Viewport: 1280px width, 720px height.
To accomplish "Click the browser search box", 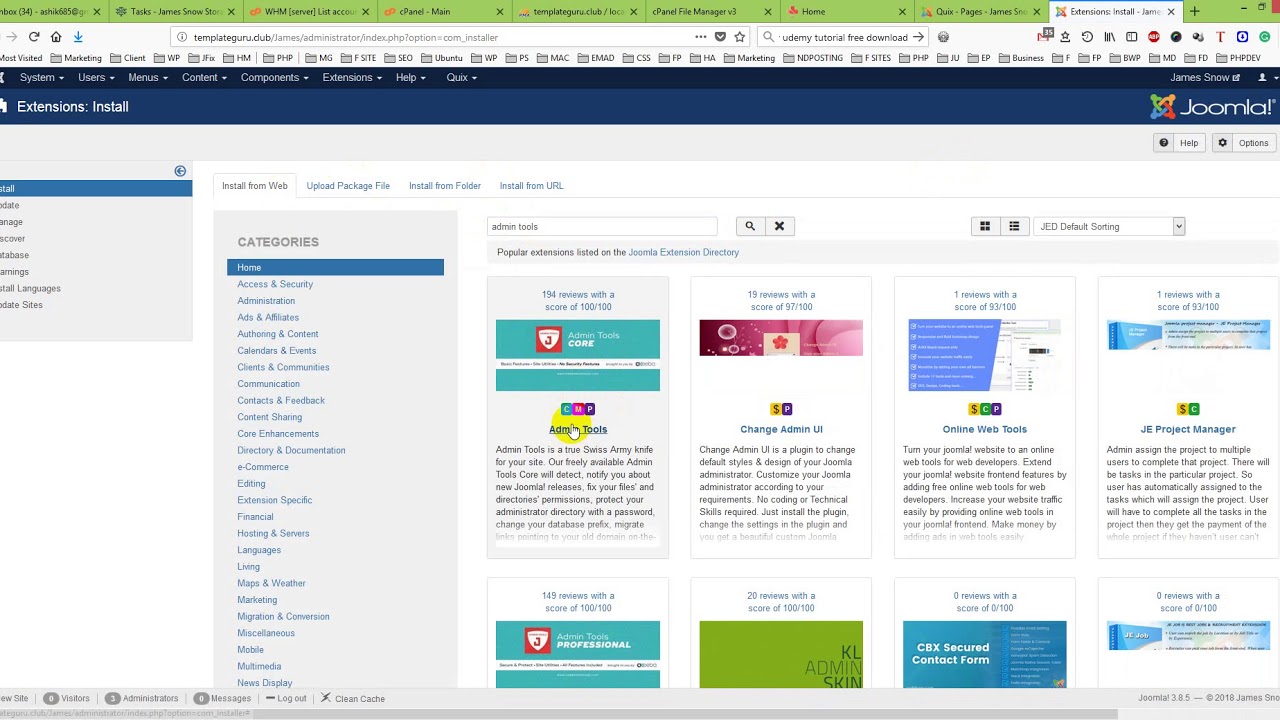I will (x=845, y=37).
